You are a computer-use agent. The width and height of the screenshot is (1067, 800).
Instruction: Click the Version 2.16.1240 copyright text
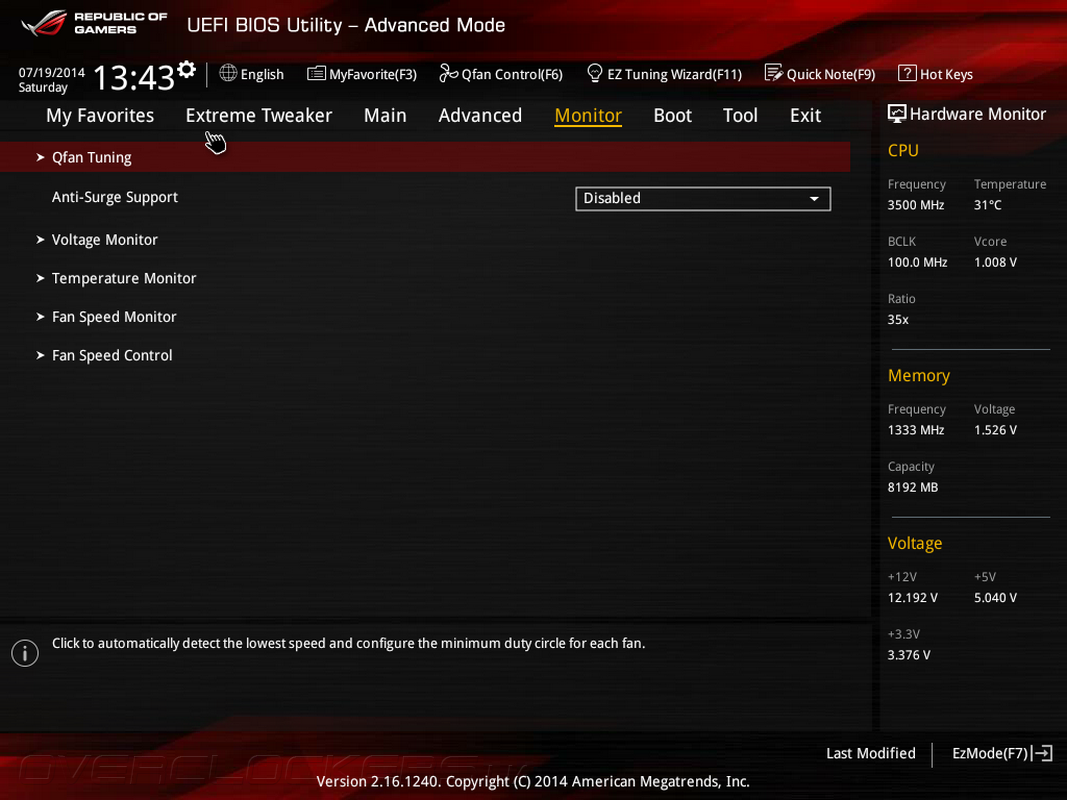[533, 781]
